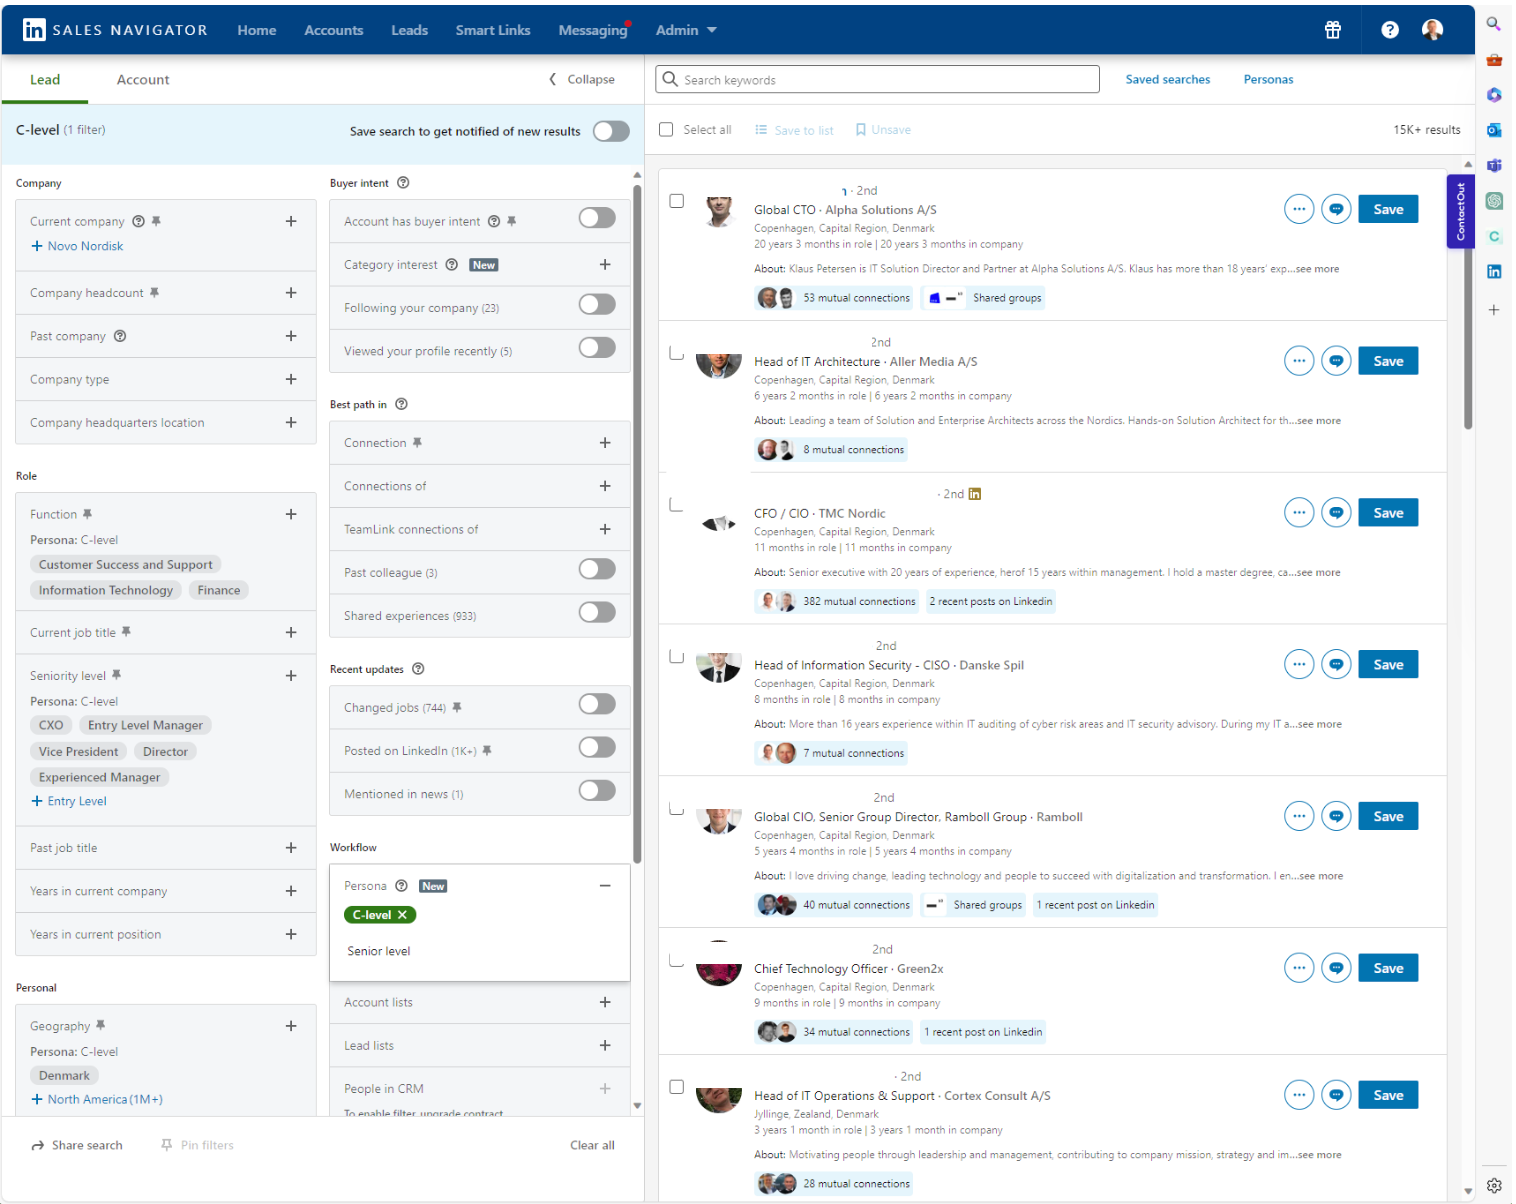1516x1204 pixels.
Task: Click the Unsave bookmark icon
Action: tap(860, 130)
